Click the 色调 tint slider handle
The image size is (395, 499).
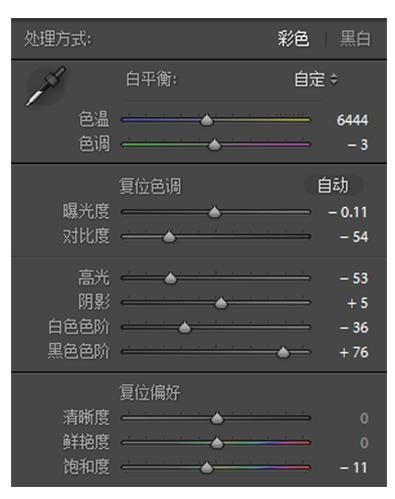coord(214,145)
